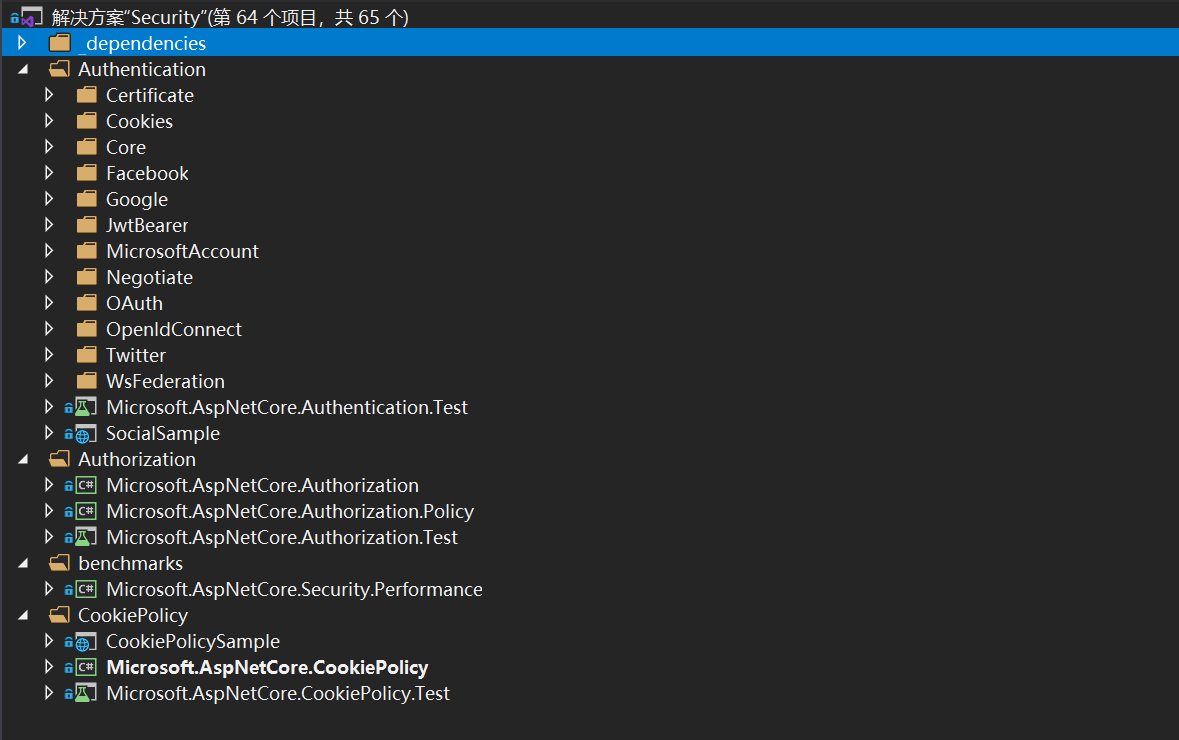Click the OpenIdConnect folder icon
1179x740 pixels.
pos(87,329)
